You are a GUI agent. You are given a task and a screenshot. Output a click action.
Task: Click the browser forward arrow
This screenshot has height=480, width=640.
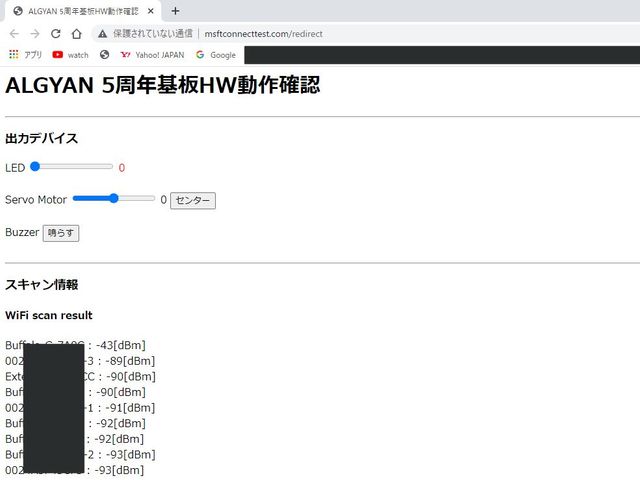tap(35, 33)
